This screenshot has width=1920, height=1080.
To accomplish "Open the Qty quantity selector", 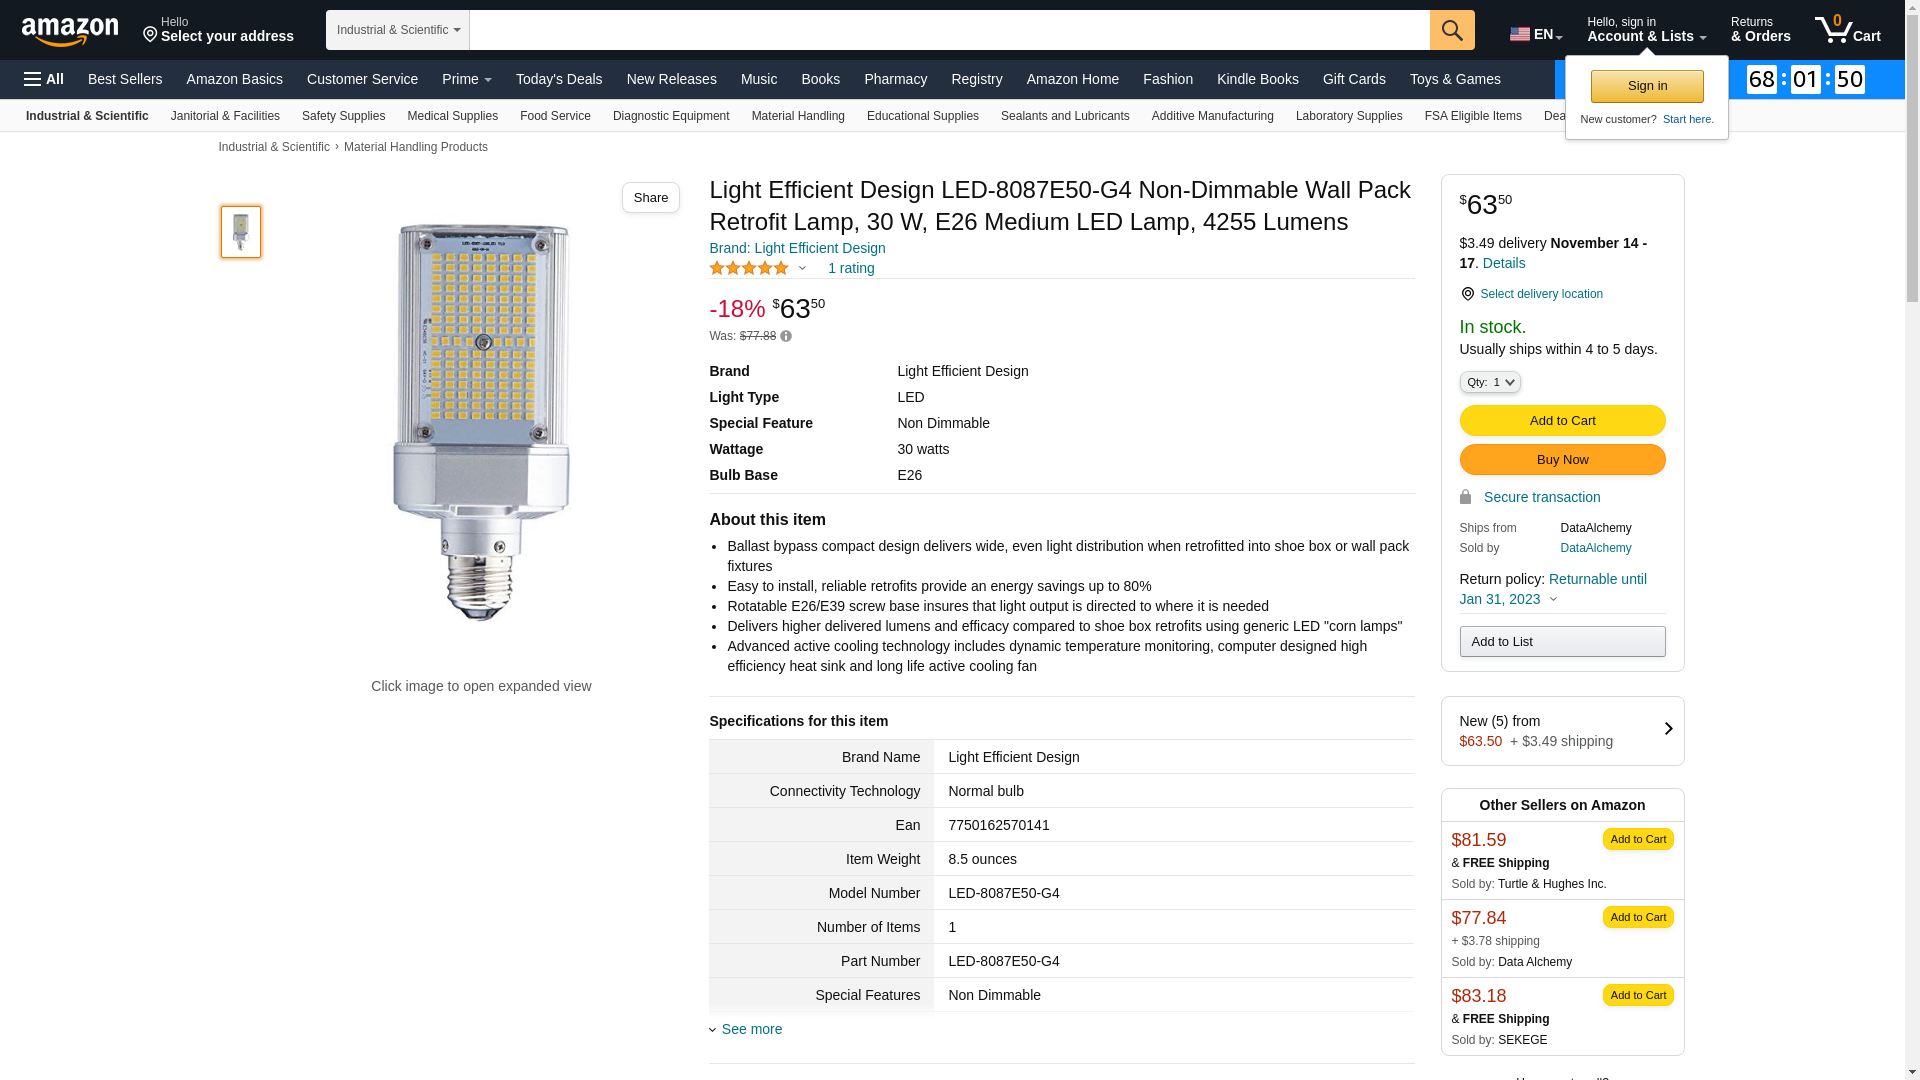I will click(x=1490, y=382).
